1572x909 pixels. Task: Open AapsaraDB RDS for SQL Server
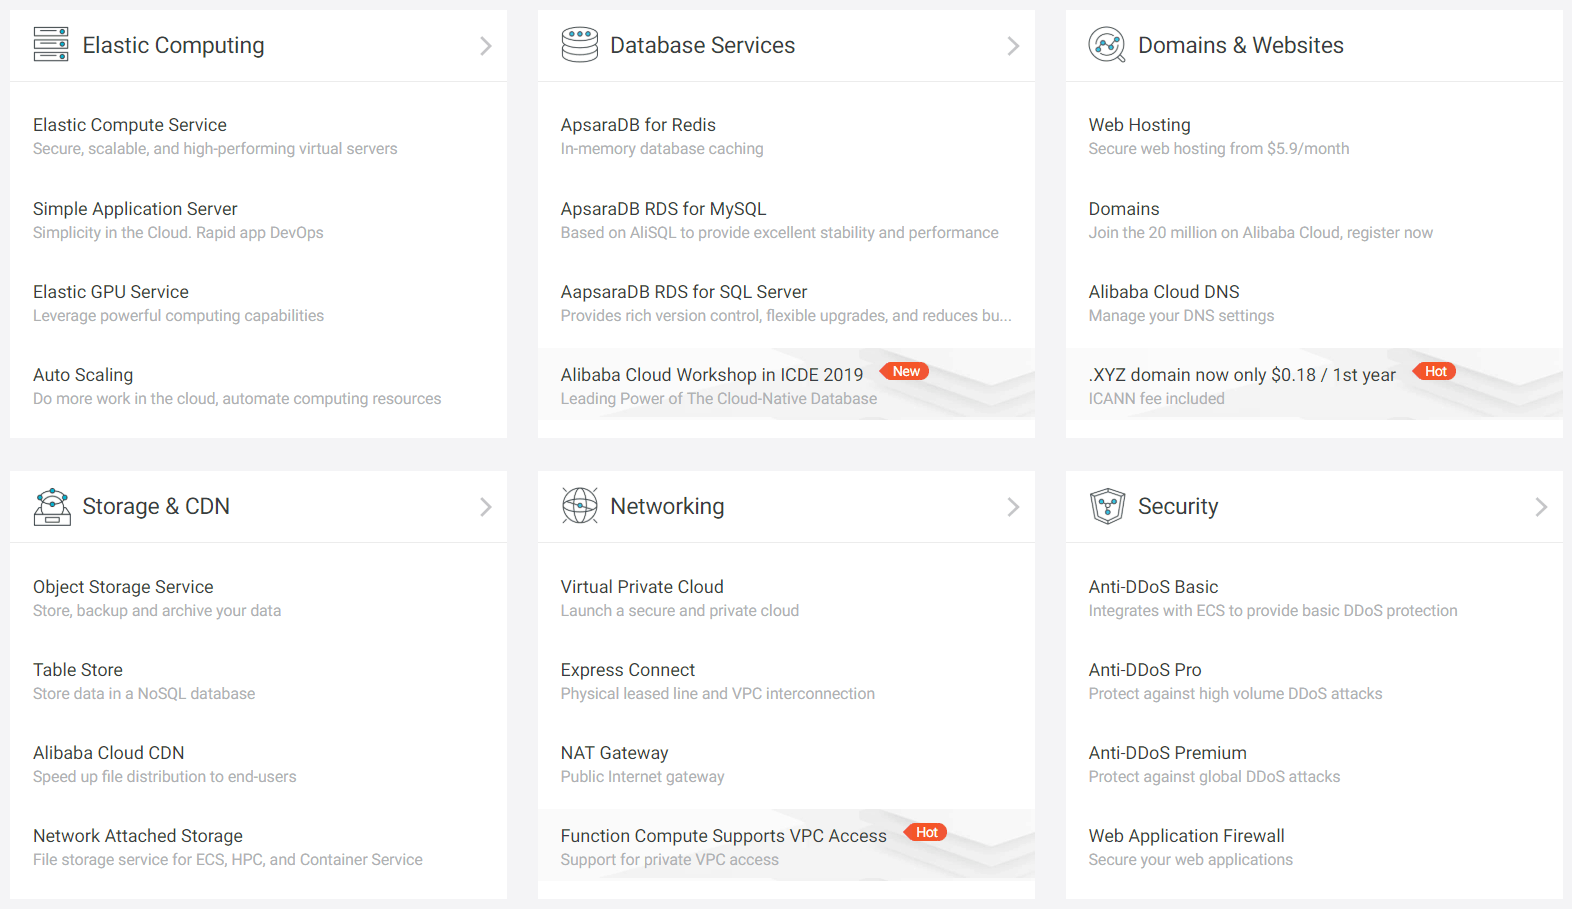[x=684, y=292]
